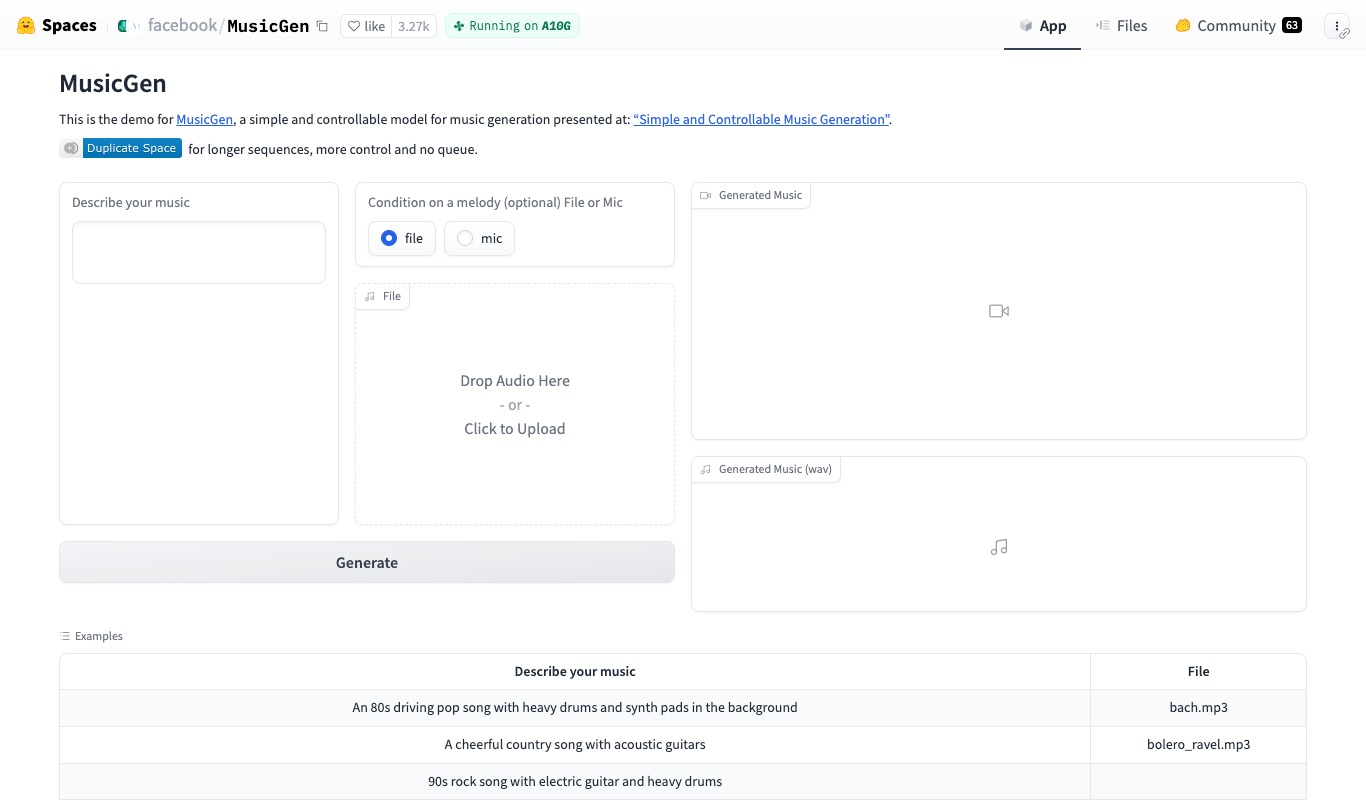Screen dimensions: 1366x800
Task: Select the file radio button
Action: click(x=389, y=239)
